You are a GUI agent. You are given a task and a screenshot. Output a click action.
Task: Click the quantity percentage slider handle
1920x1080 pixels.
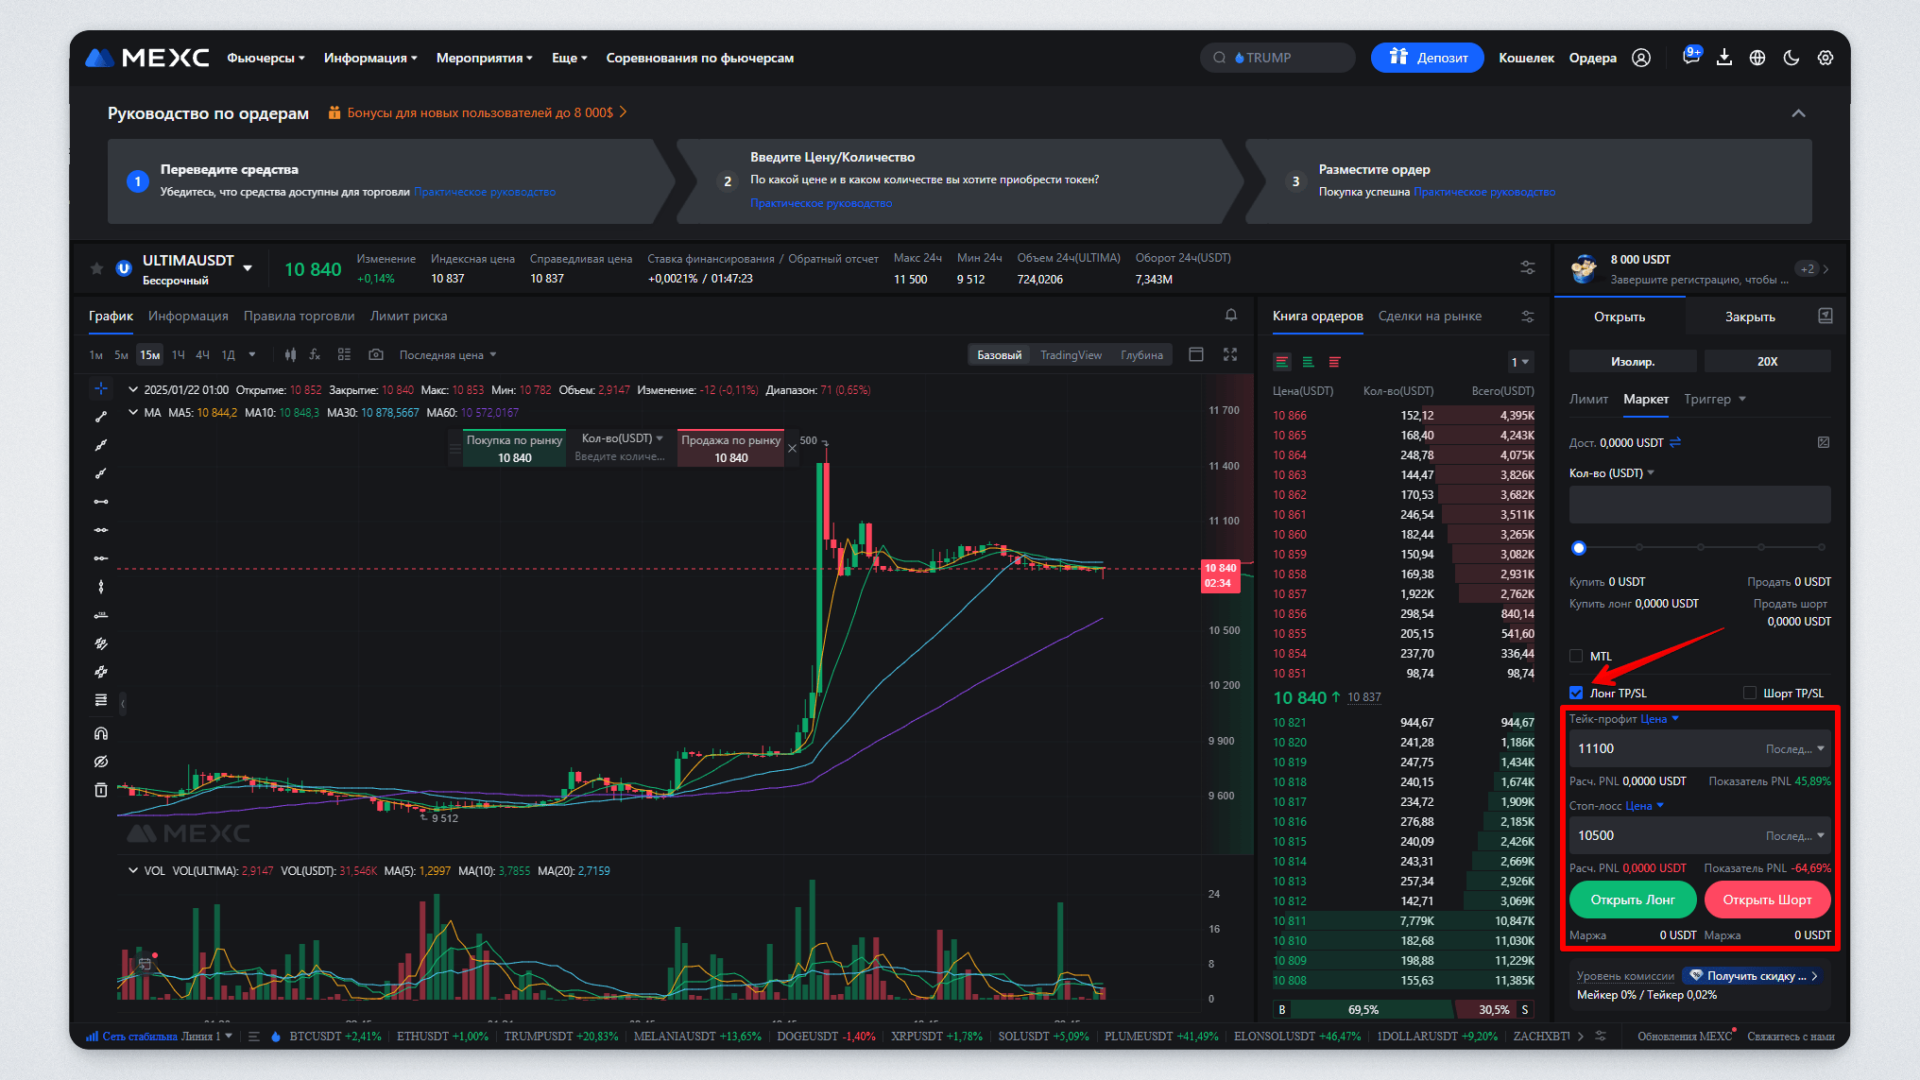1579,548
